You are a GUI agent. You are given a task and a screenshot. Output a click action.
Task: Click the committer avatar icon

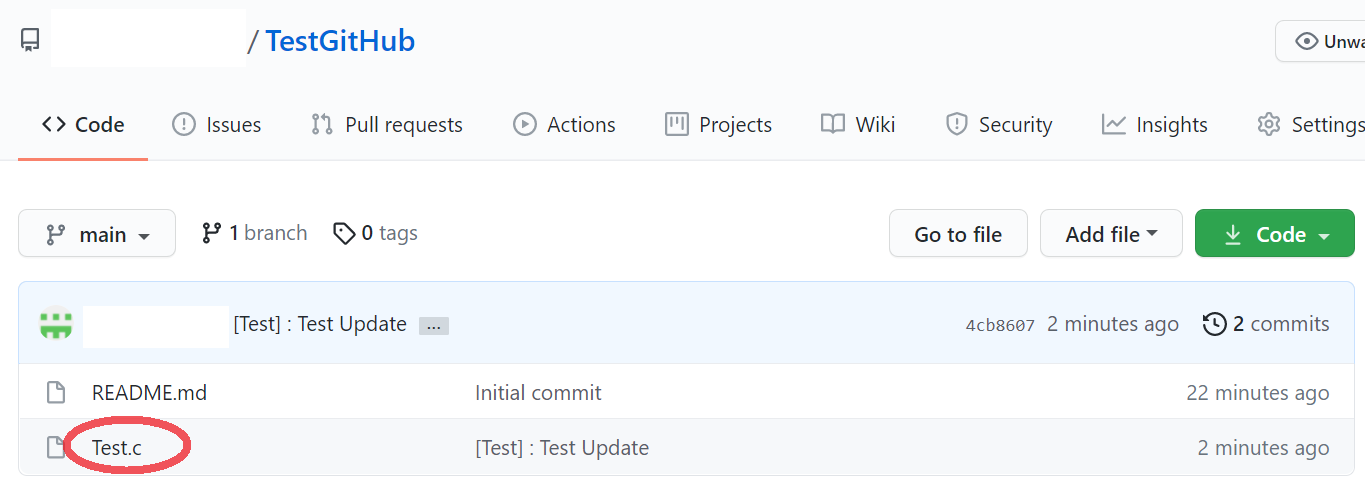[x=56, y=324]
